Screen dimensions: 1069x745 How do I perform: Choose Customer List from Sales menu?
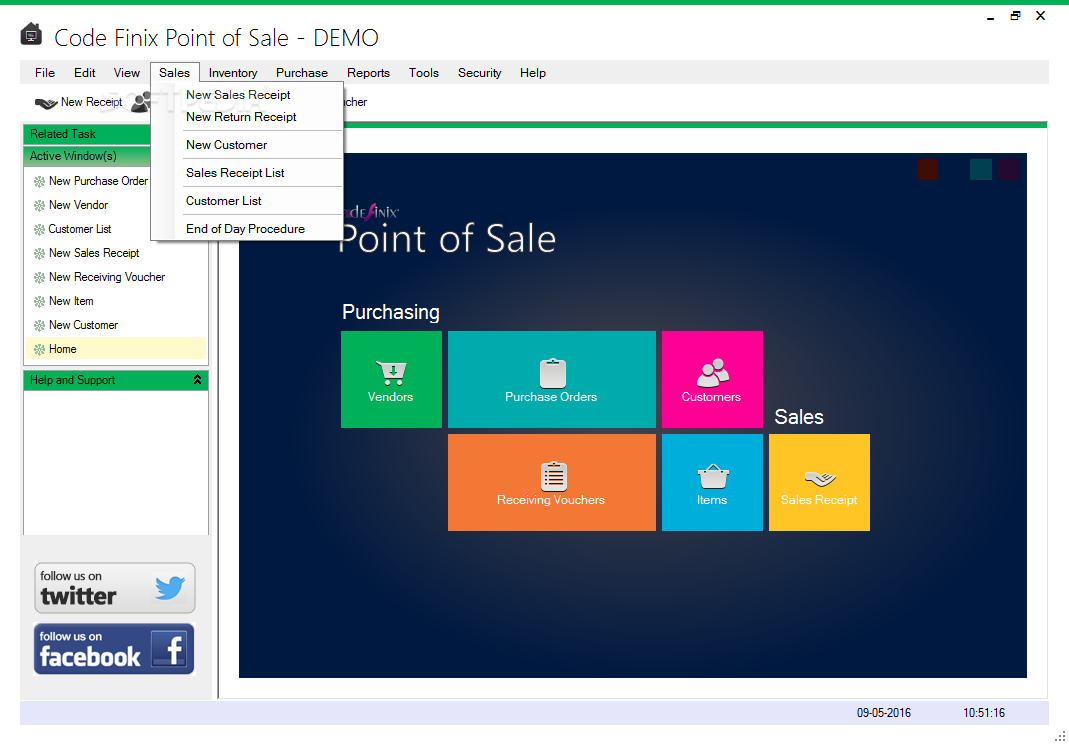247,201
